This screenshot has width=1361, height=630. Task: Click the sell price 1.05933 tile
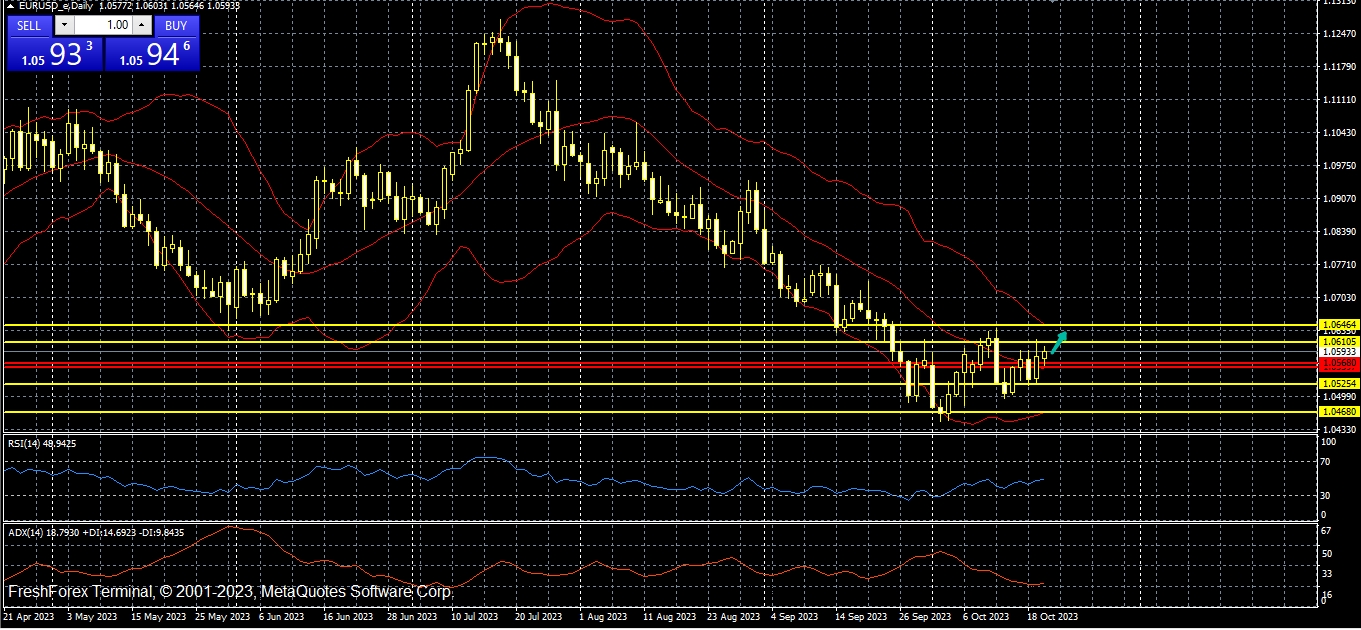click(54, 55)
